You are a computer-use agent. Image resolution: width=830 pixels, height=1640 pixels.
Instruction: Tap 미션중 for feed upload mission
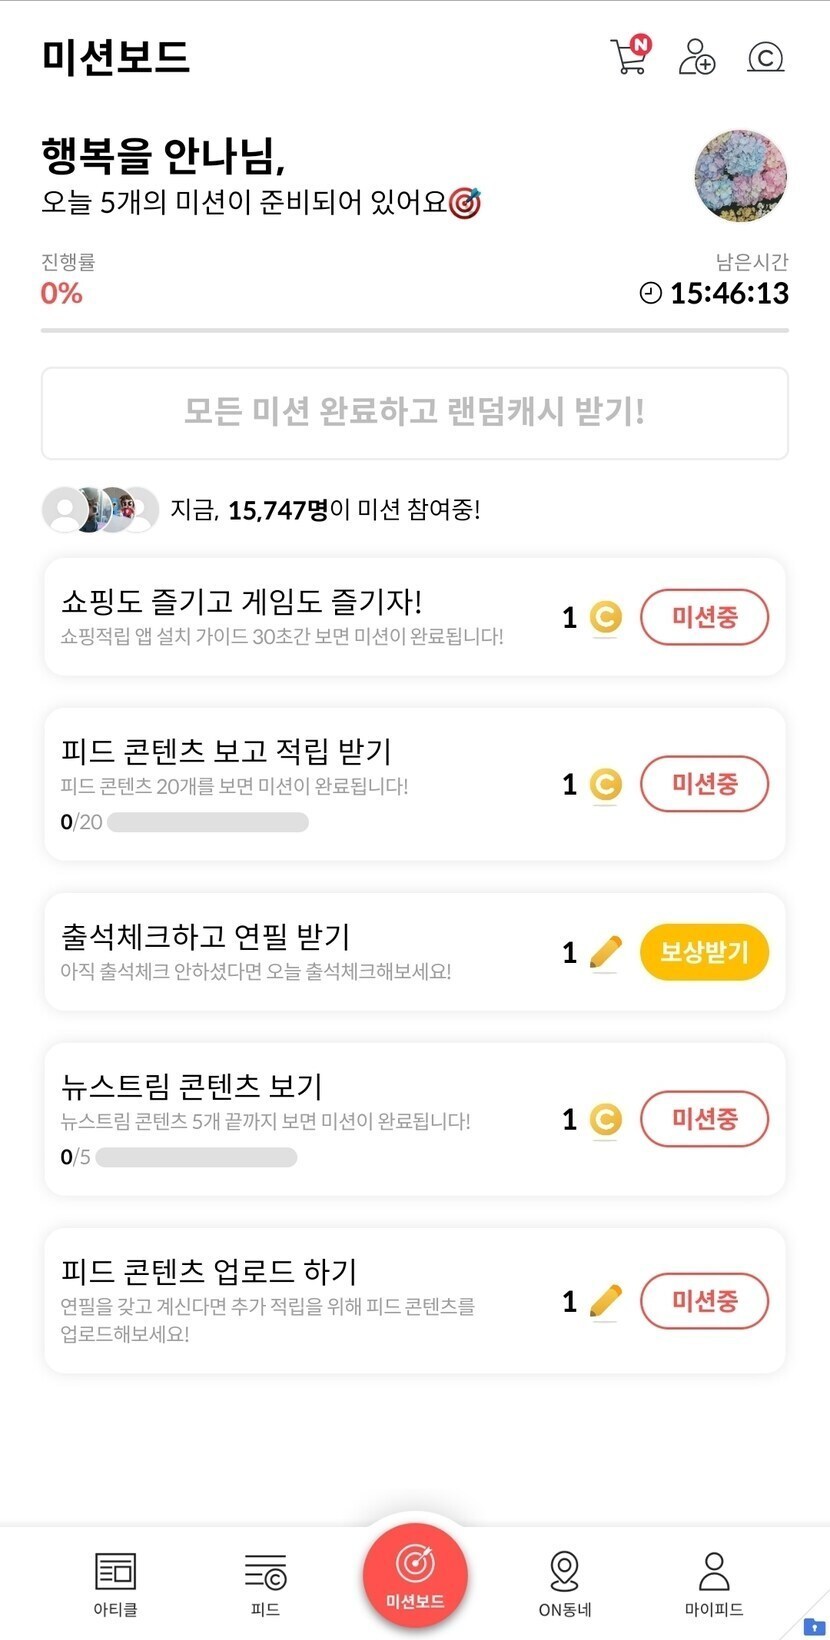click(x=704, y=1301)
